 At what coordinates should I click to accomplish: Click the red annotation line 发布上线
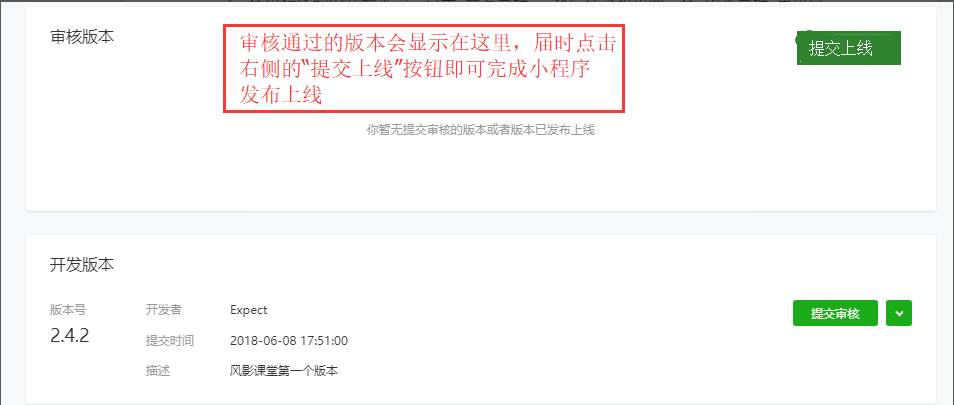click(280, 95)
